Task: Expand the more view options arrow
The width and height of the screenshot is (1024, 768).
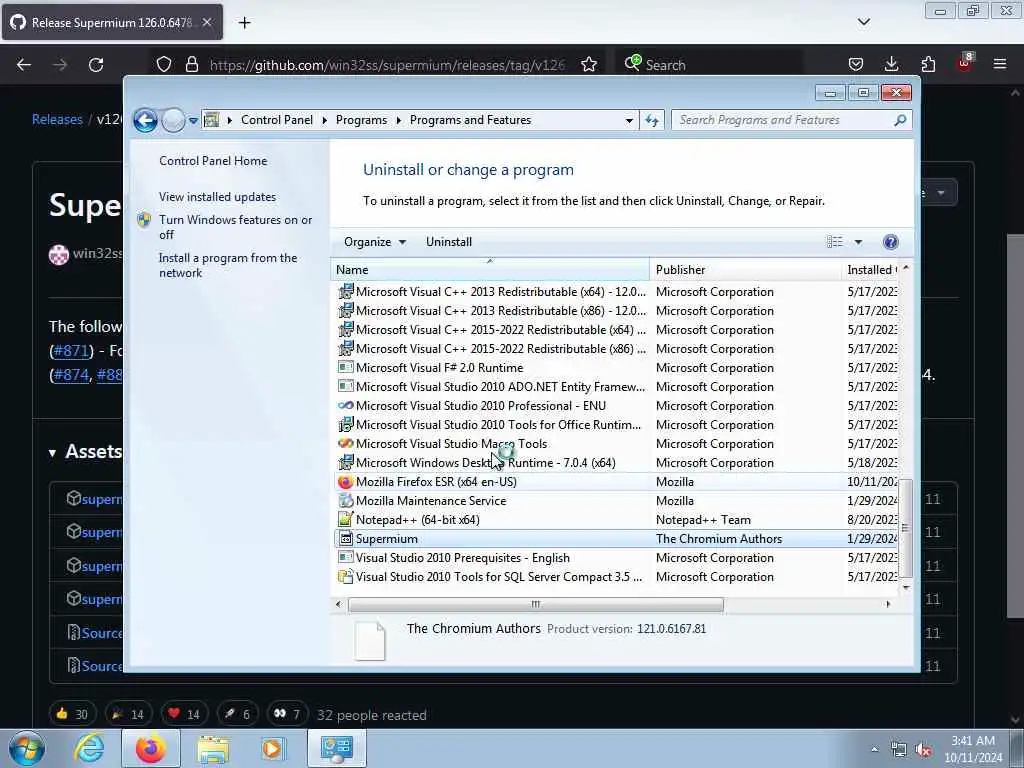Action: tap(858, 242)
